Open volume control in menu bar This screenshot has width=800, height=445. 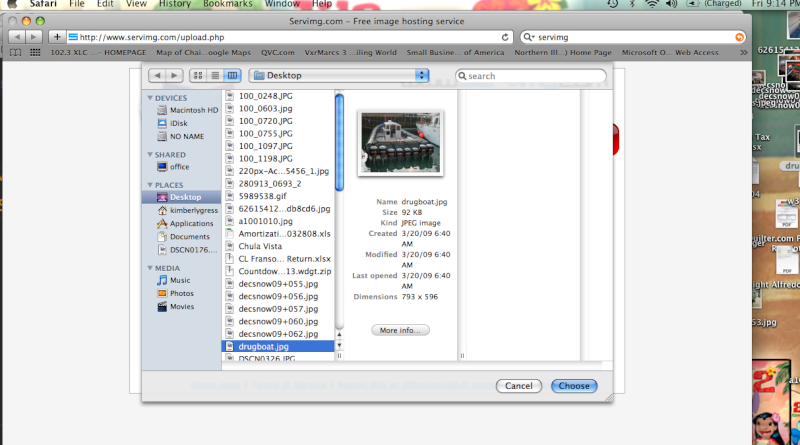click(x=671, y=4)
